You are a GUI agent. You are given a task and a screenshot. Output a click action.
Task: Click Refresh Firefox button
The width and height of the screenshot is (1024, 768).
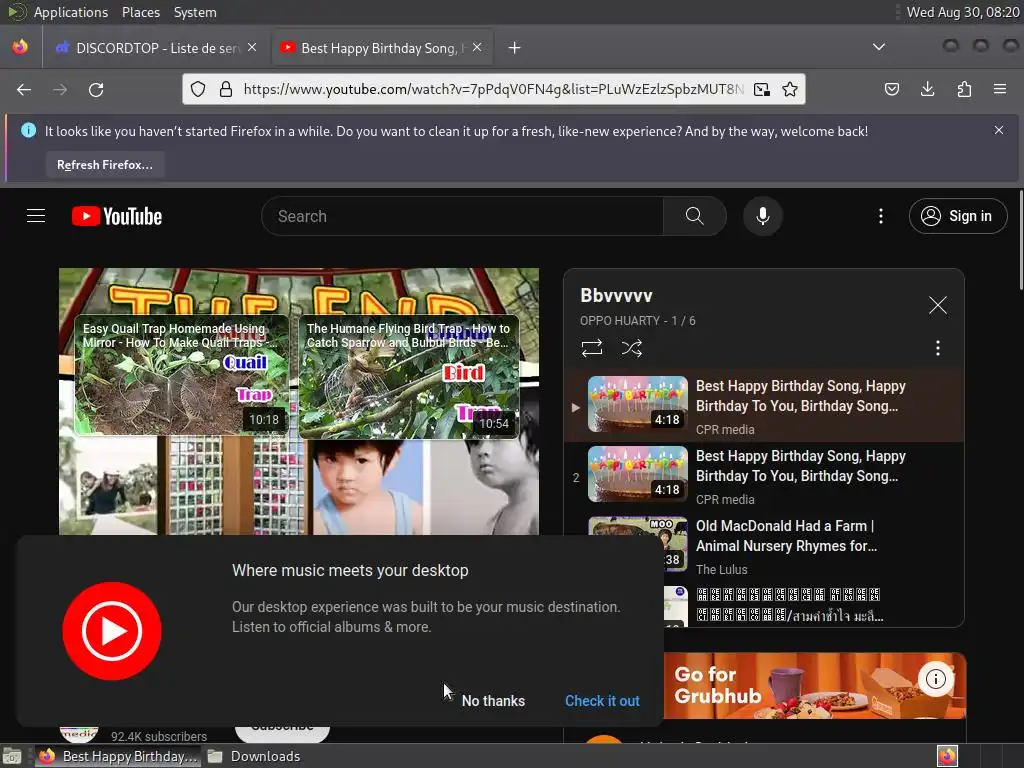click(x=104, y=165)
